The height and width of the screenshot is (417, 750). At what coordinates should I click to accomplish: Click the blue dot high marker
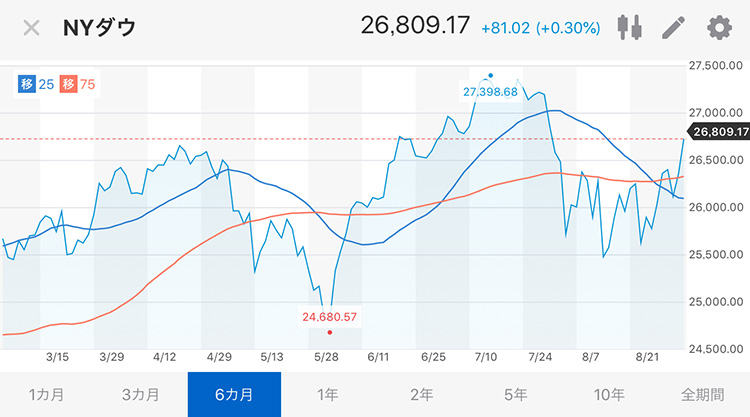pyautogui.click(x=490, y=76)
